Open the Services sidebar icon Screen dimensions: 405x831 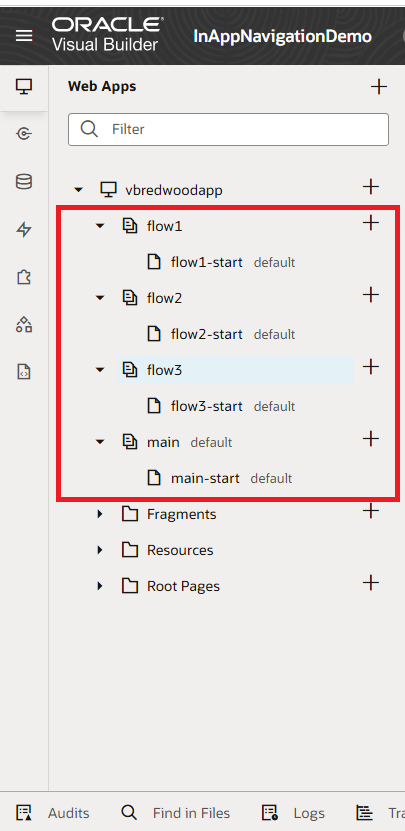click(24, 134)
